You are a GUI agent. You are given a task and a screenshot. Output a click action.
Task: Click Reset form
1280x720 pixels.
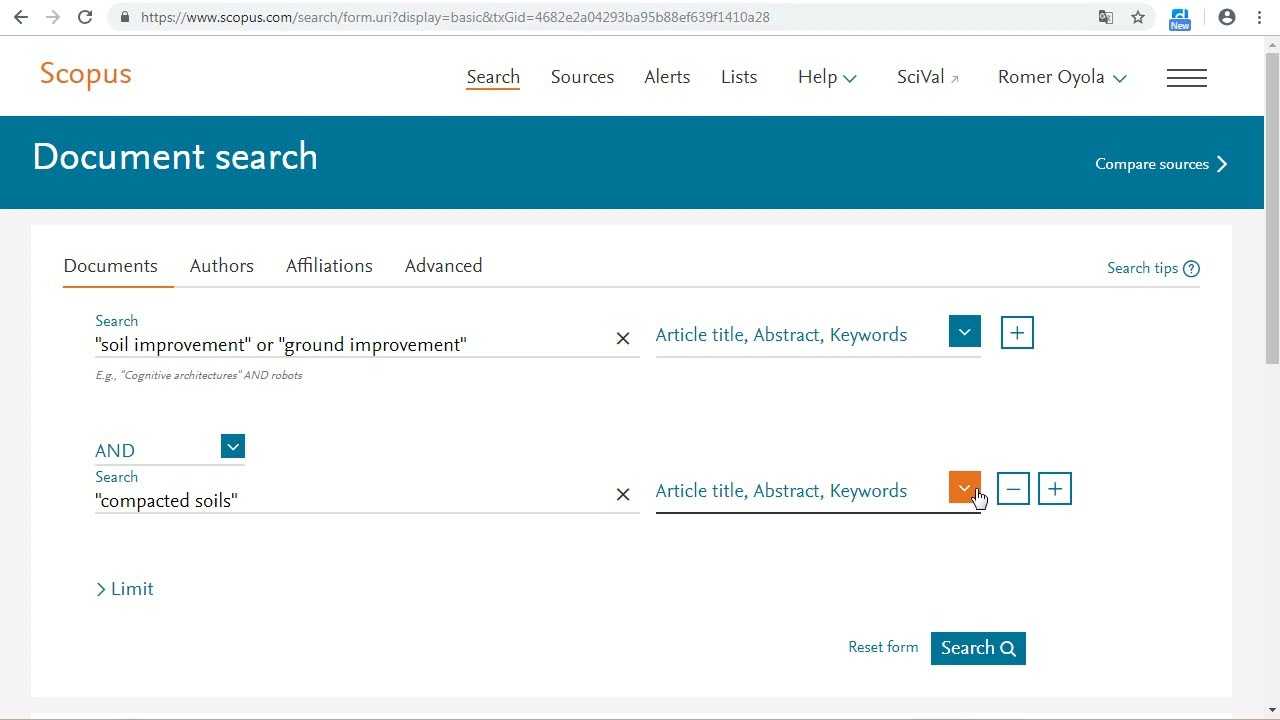(x=883, y=647)
